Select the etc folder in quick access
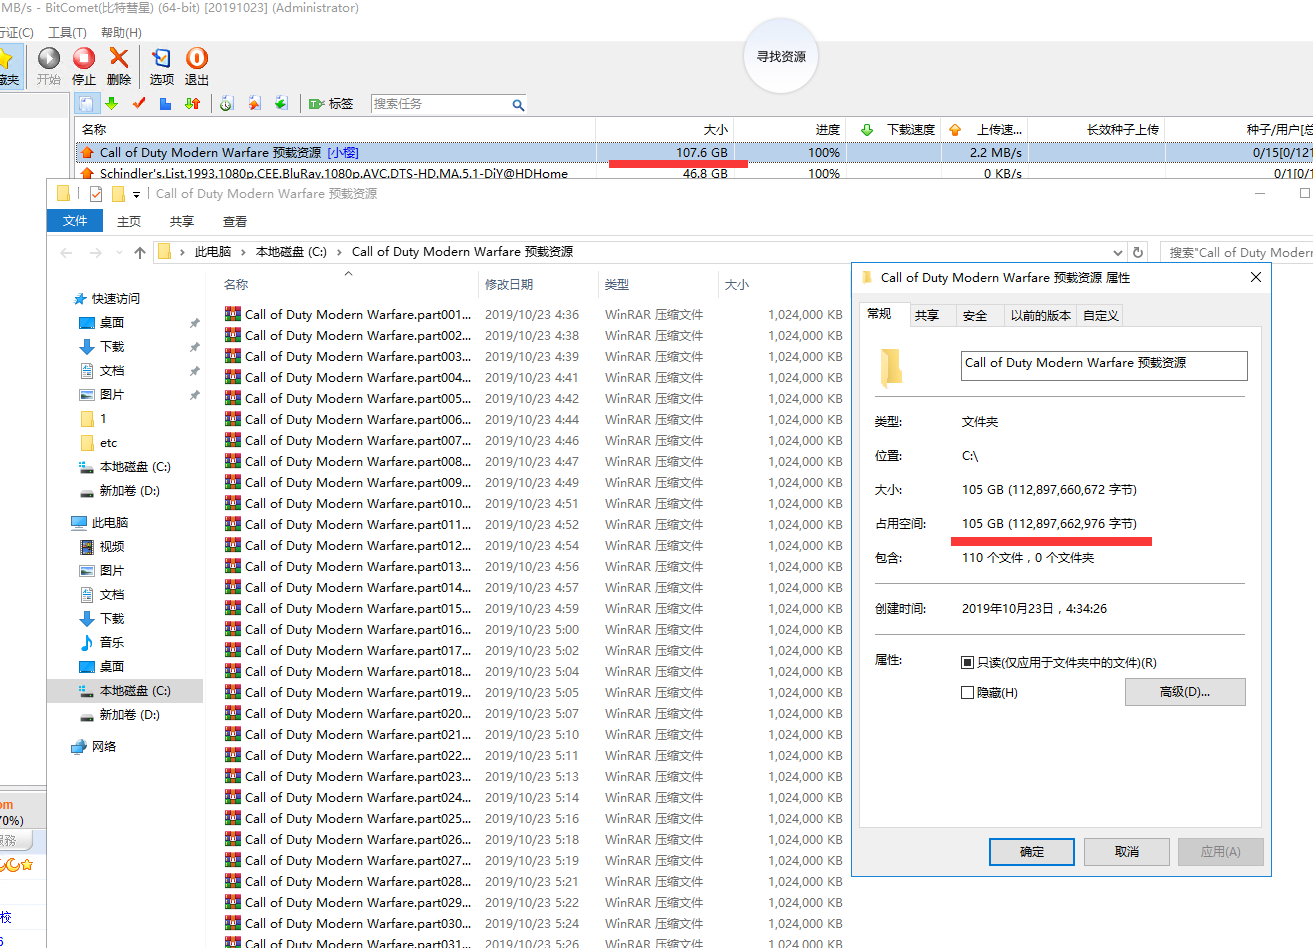This screenshot has height=948, width=1313. (108, 443)
